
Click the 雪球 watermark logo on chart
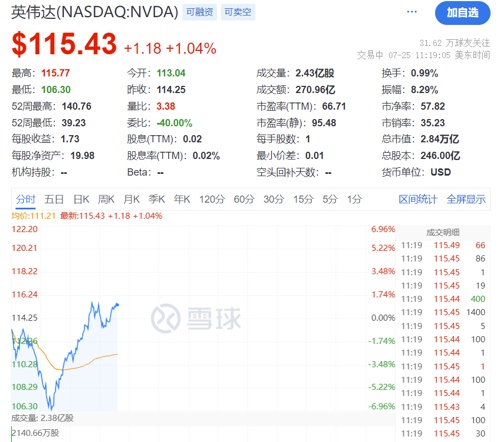(x=196, y=318)
